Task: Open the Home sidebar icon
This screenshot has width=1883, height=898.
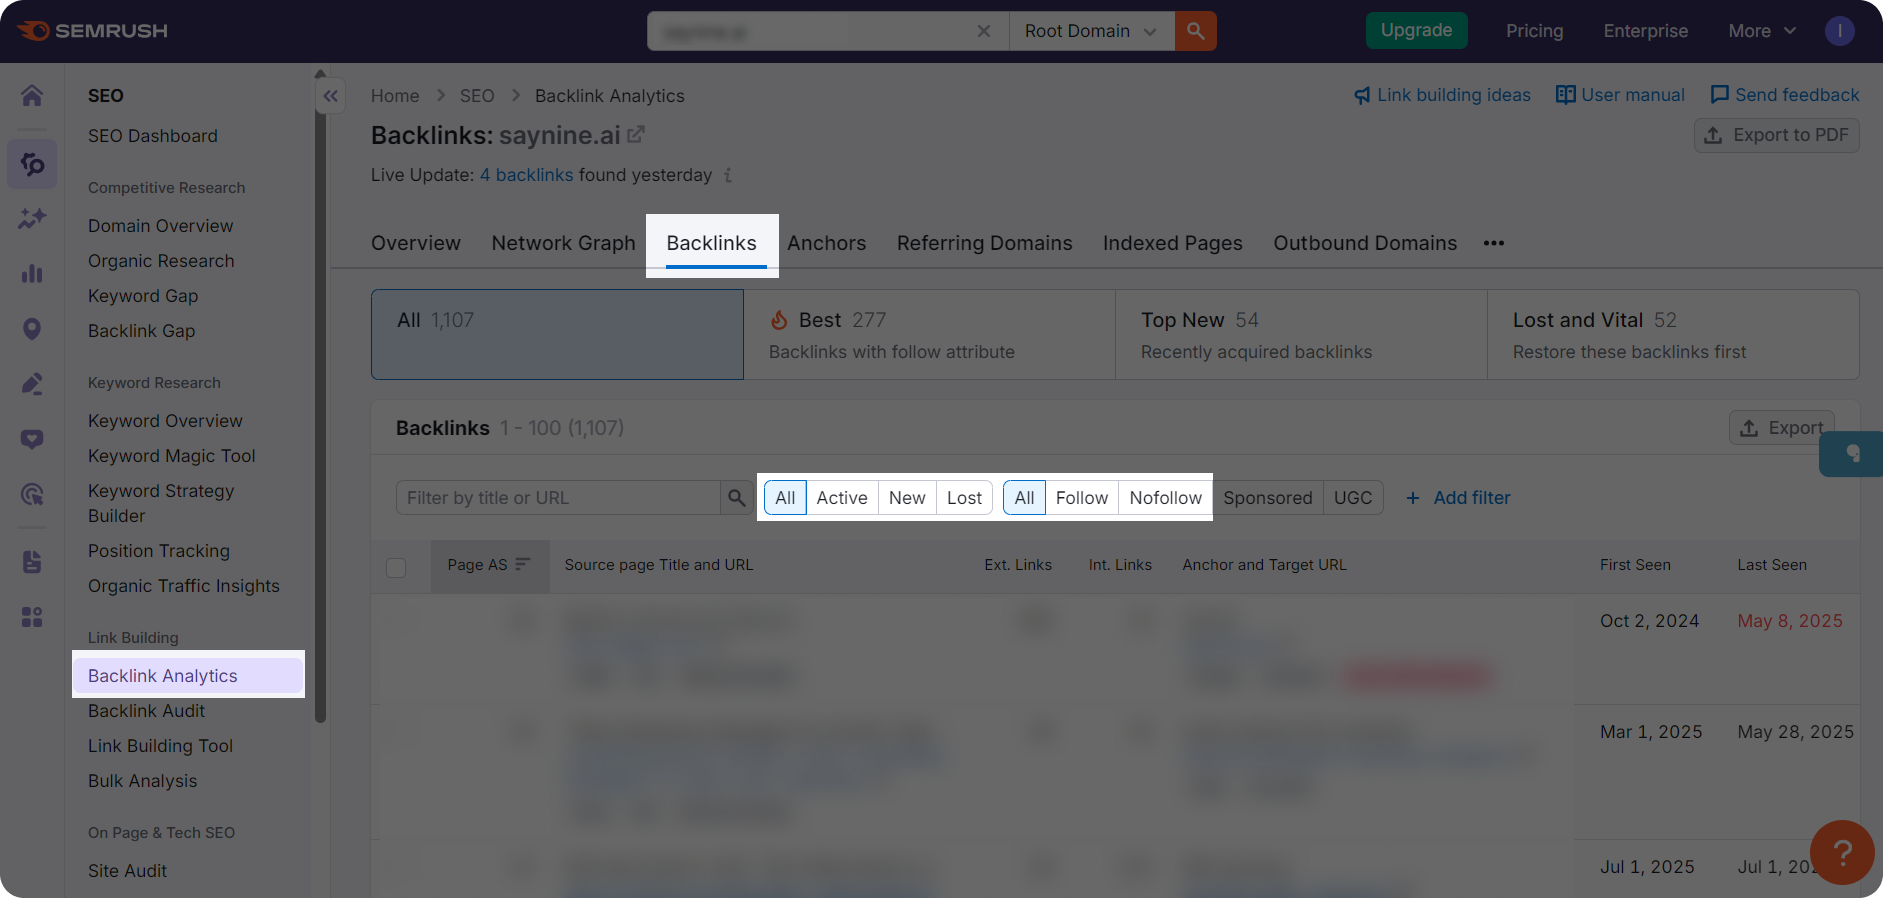Action: click(32, 96)
